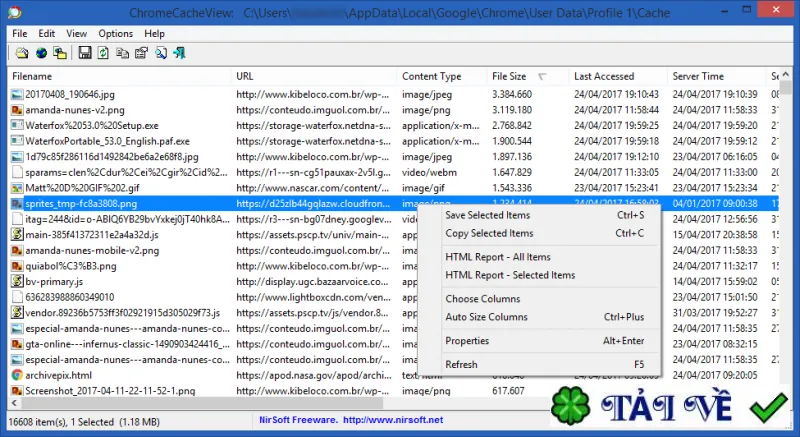Click the blank file icon of 636283988860349010
This screenshot has height=437, width=800.
point(17,297)
